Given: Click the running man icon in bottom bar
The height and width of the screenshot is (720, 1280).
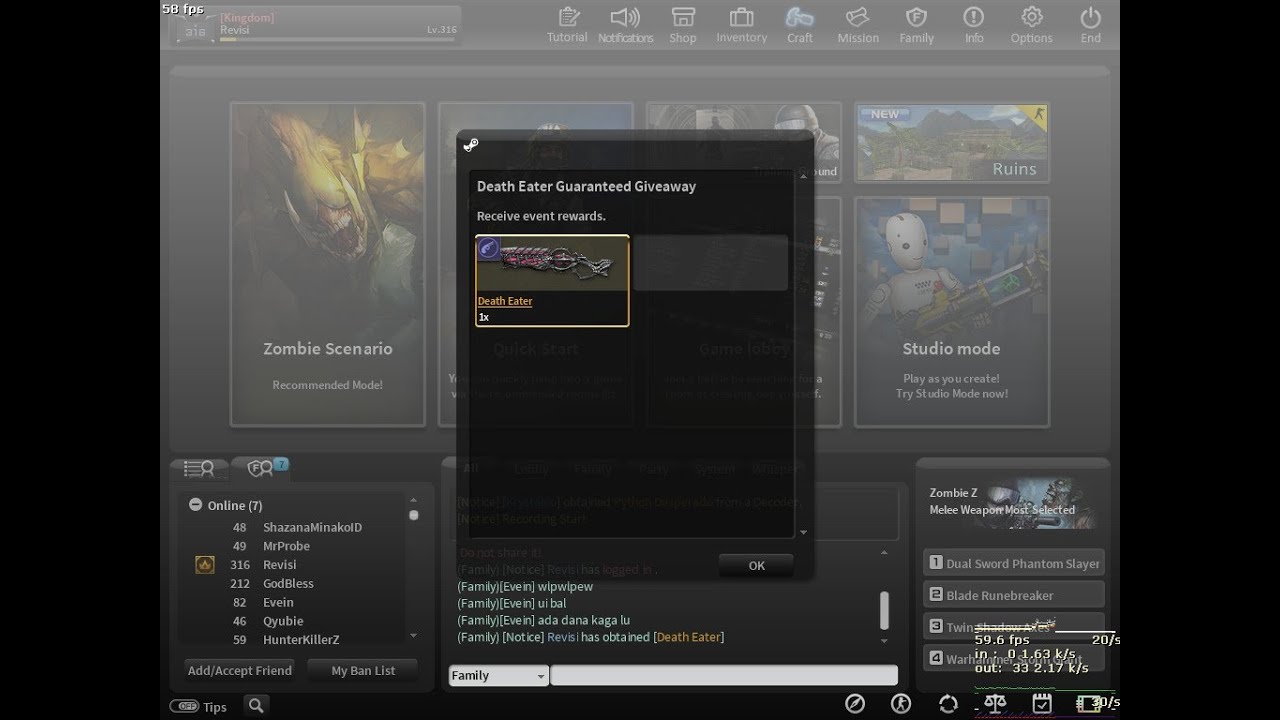Looking at the screenshot, I should (x=901, y=704).
